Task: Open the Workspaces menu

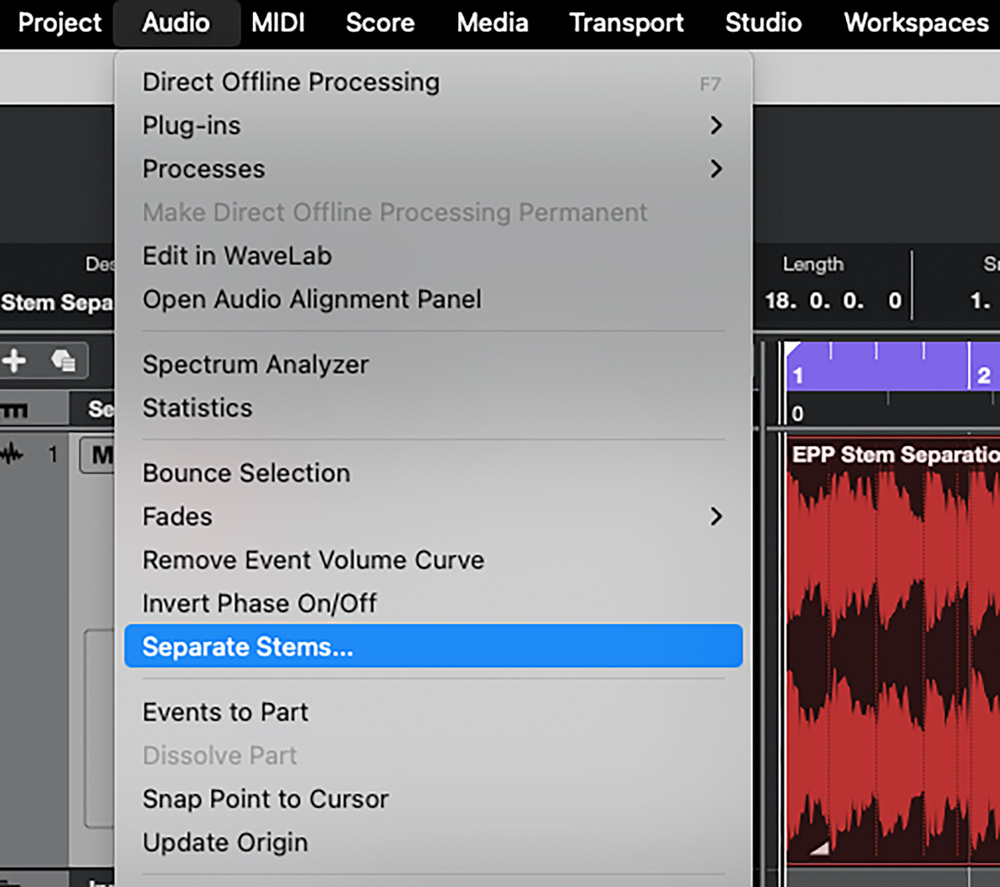Action: click(916, 23)
